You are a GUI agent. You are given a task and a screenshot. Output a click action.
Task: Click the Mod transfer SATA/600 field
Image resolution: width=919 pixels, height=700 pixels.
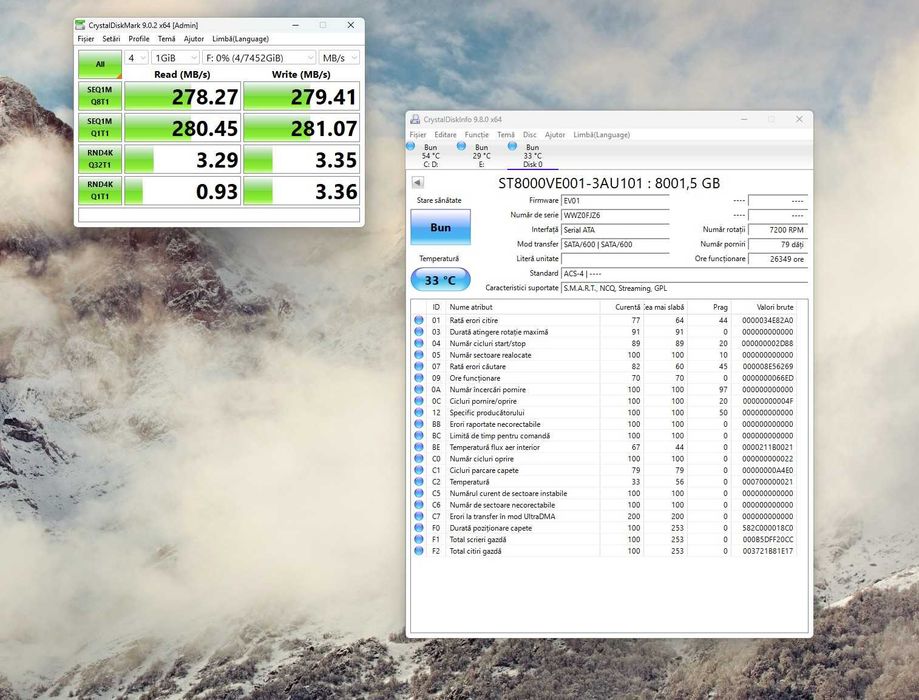point(615,244)
